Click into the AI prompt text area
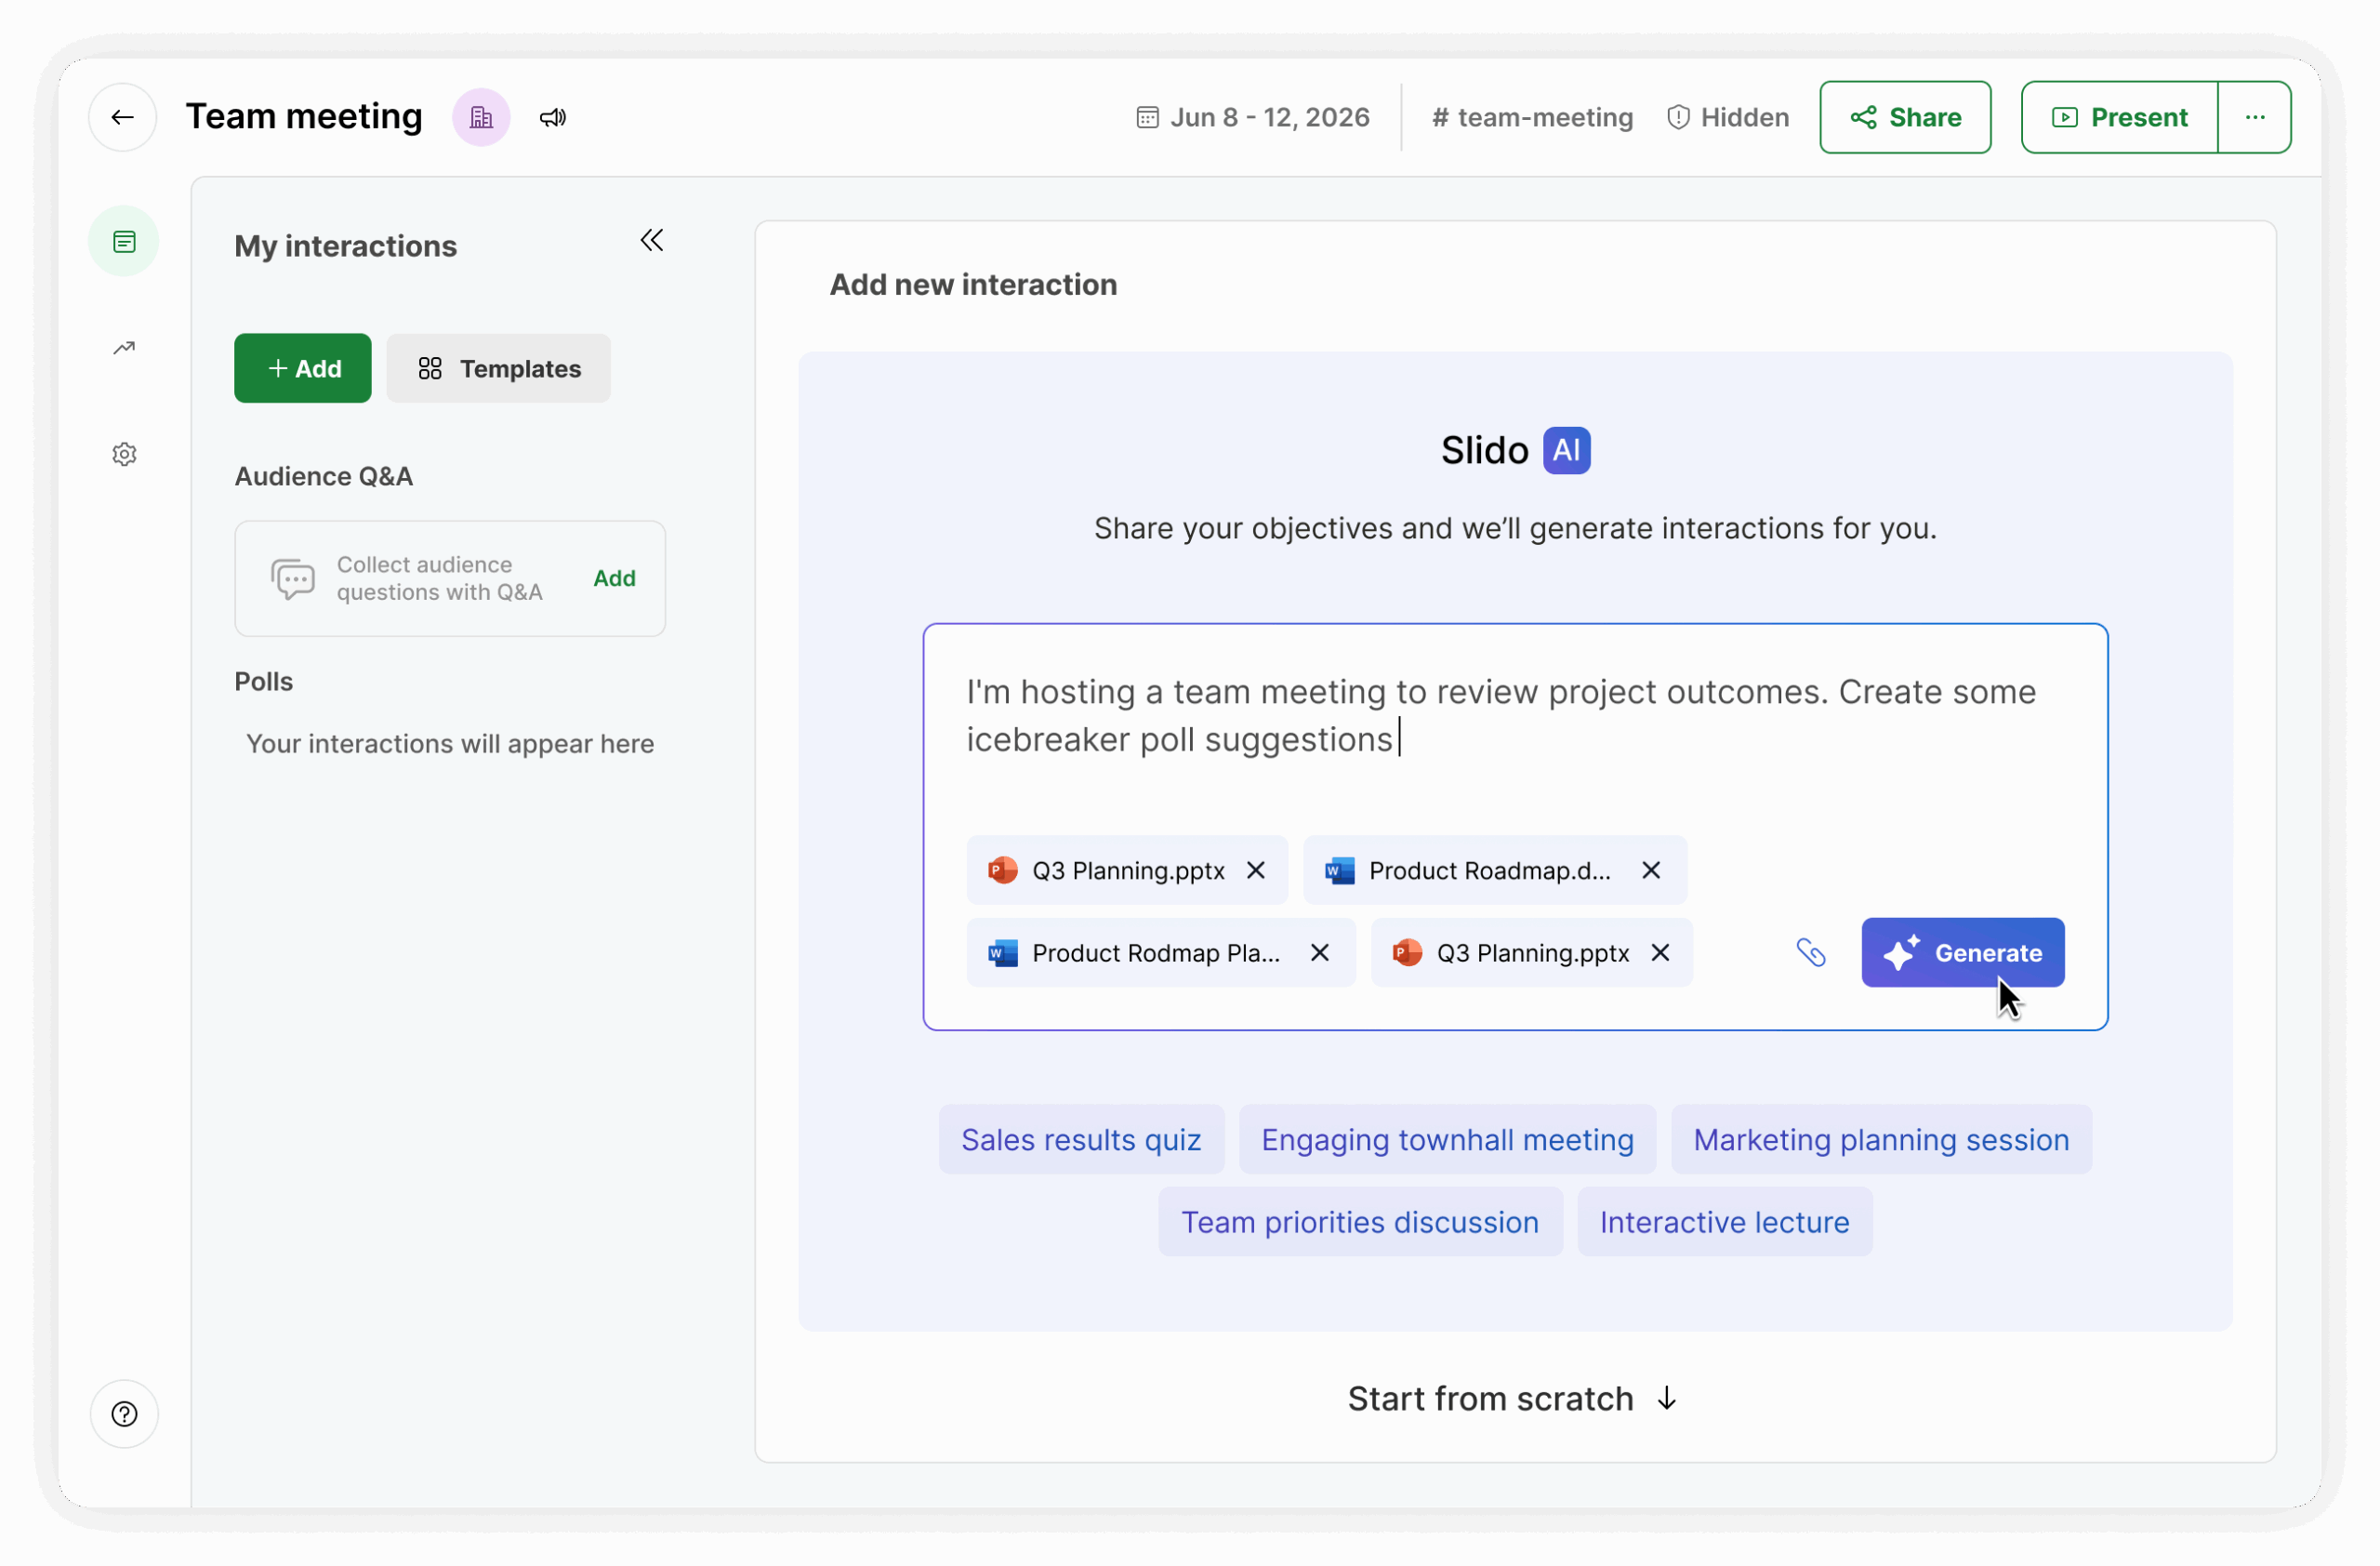The height and width of the screenshot is (1566, 2380). click(1515, 716)
